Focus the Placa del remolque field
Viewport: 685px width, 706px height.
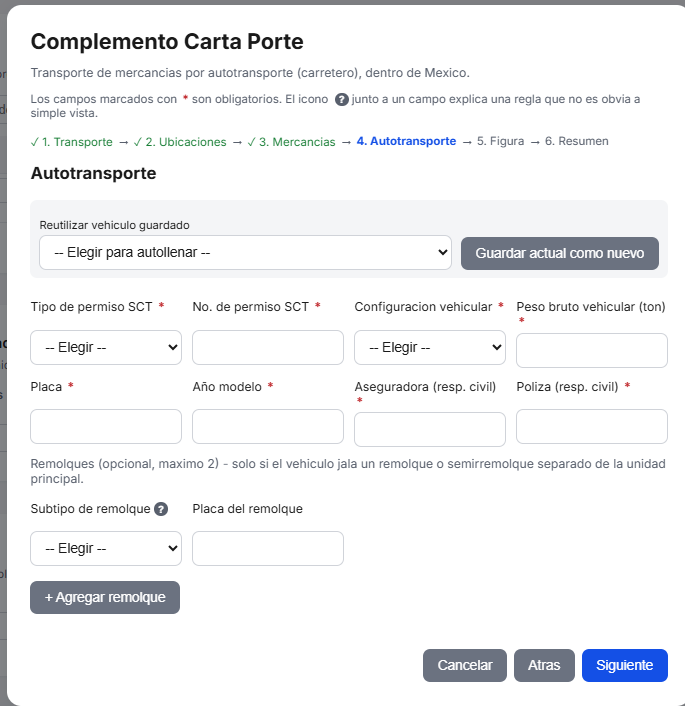268,548
